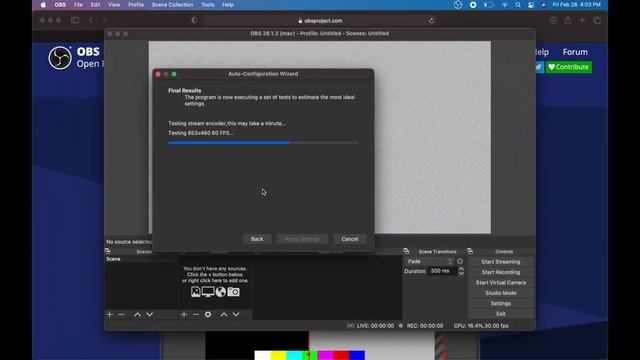Click the browser globe icon in Sources
The width and height of the screenshot is (640, 360).
pos(221,291)
